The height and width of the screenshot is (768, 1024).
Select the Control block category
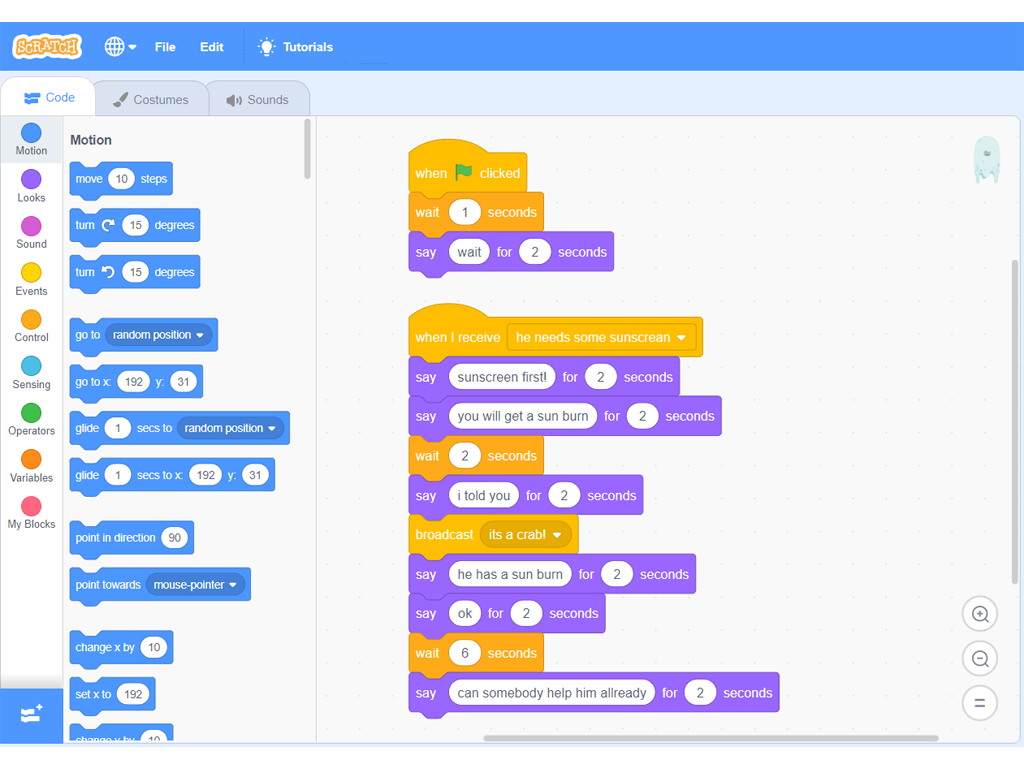click(31, 325)
